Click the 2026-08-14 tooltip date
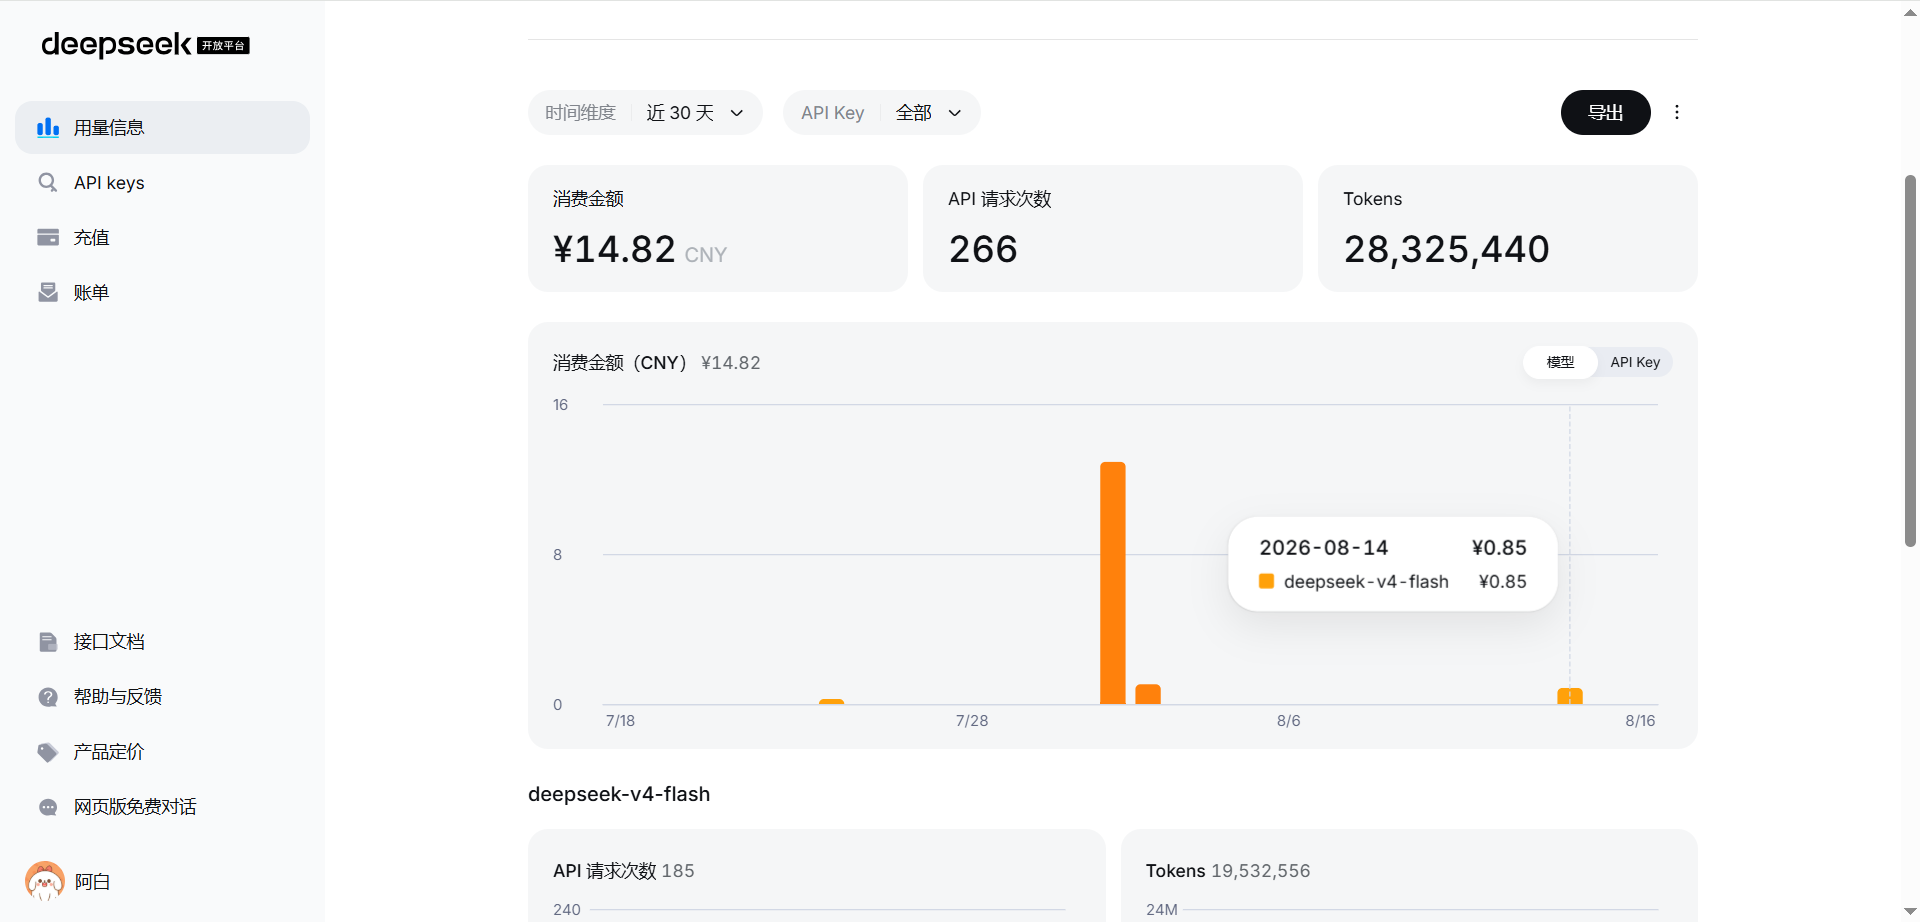1920x922 pixels. (1324, 548)
